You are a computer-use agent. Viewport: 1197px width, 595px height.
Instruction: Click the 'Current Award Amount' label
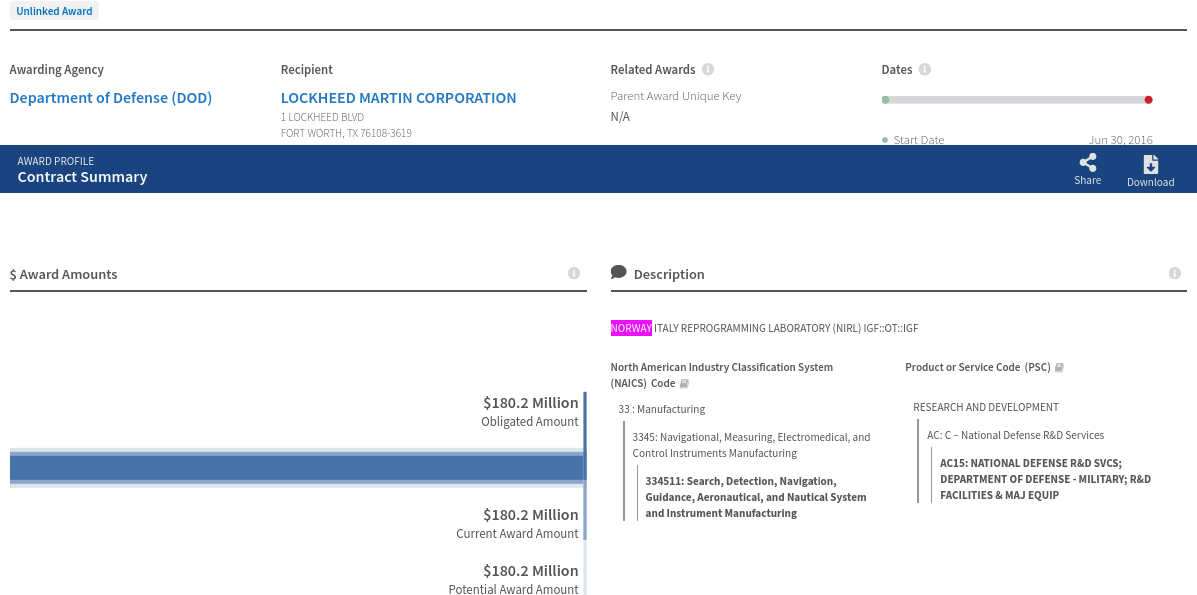pos(517,534)
